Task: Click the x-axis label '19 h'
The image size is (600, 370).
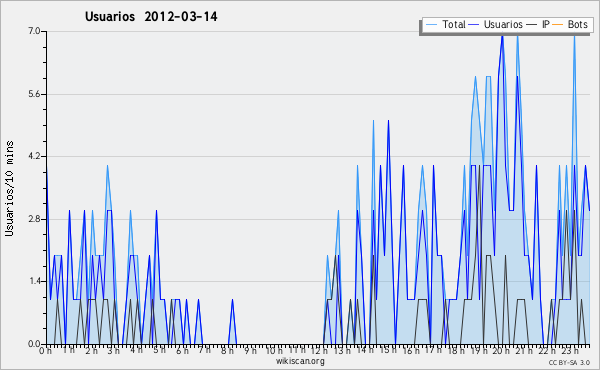Action: (478, 351)
